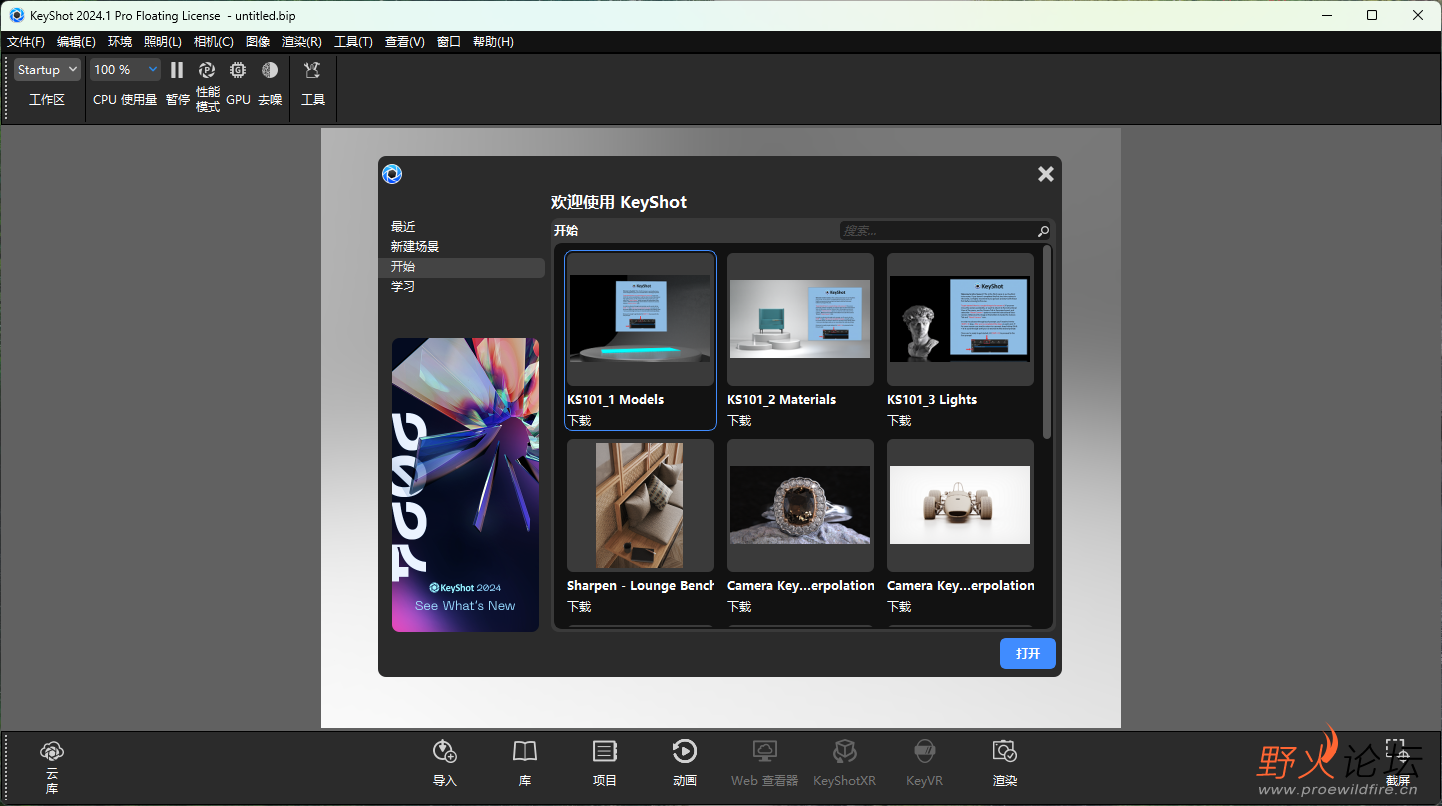
Task: Open the 项目 project panel icon
Action: [x=605, y=751]
